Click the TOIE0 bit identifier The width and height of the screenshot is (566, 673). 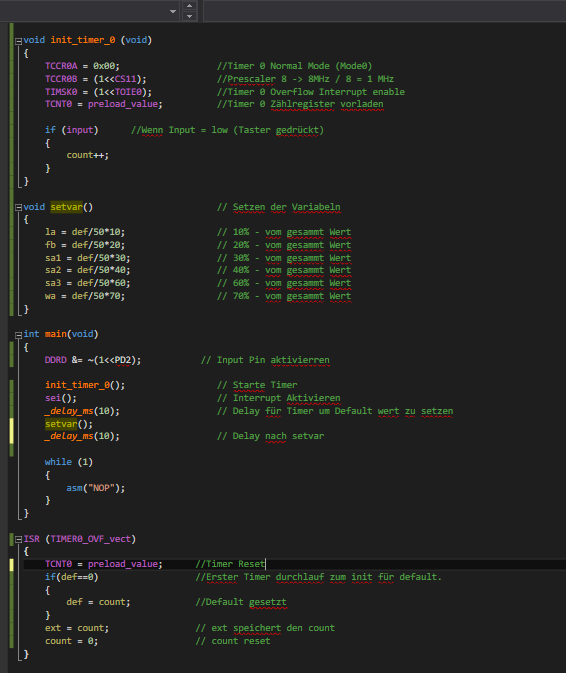coord(128,92)
